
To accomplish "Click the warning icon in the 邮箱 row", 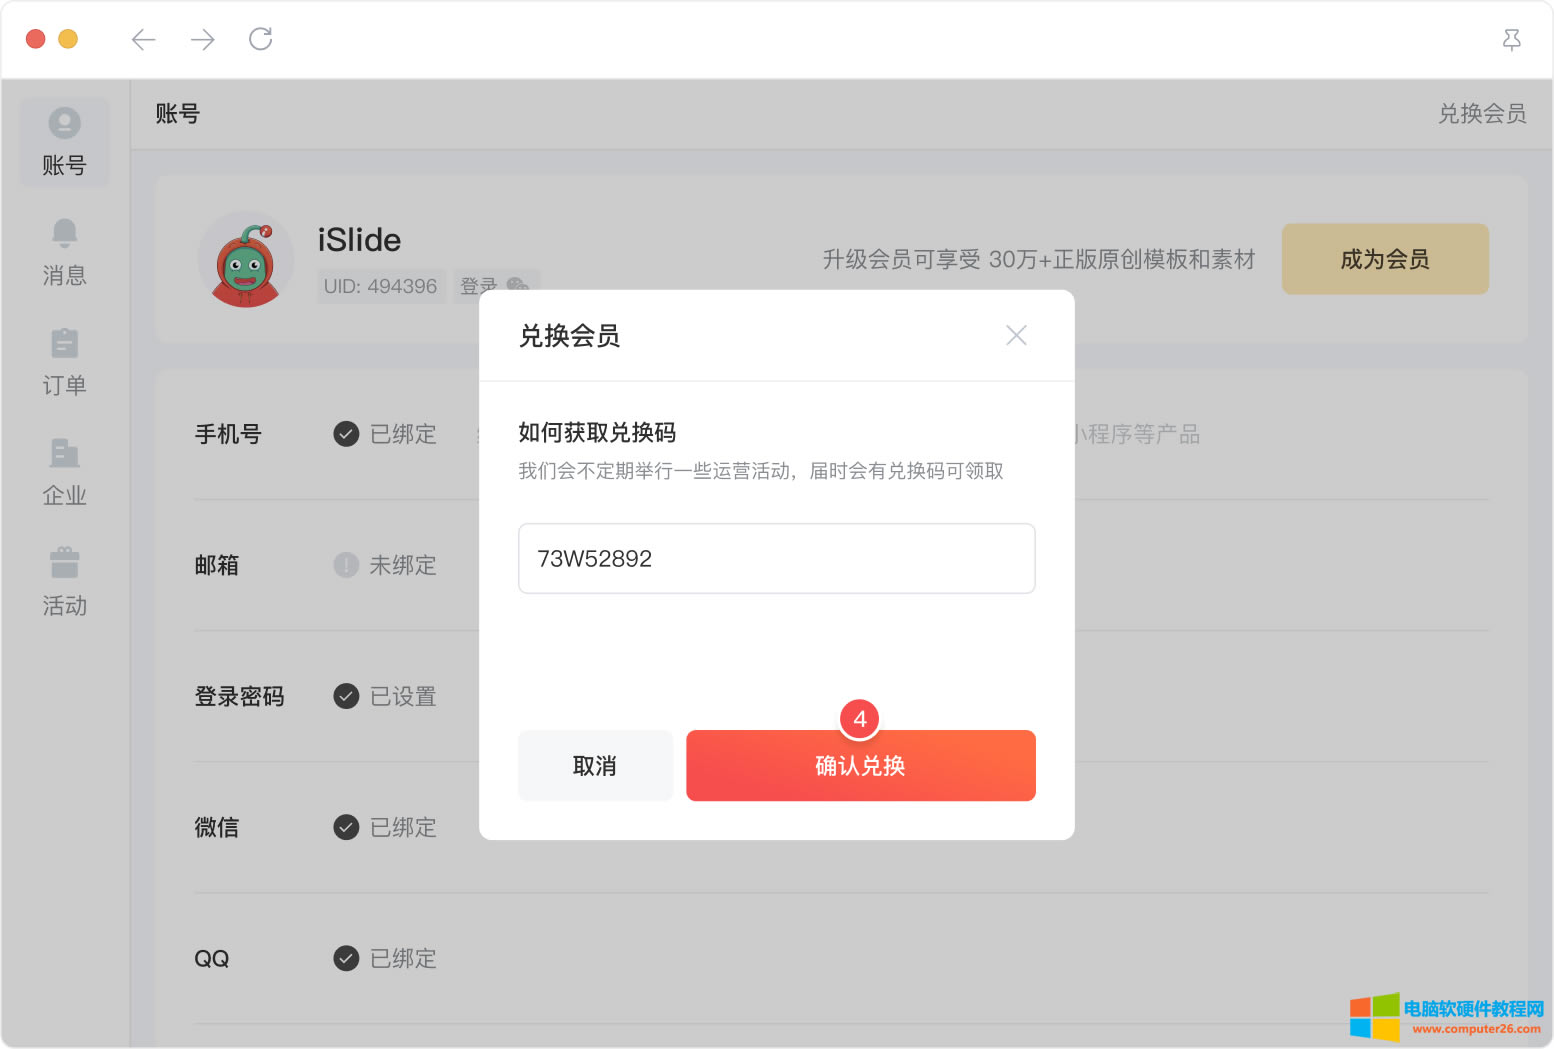I will pos(346,565).
